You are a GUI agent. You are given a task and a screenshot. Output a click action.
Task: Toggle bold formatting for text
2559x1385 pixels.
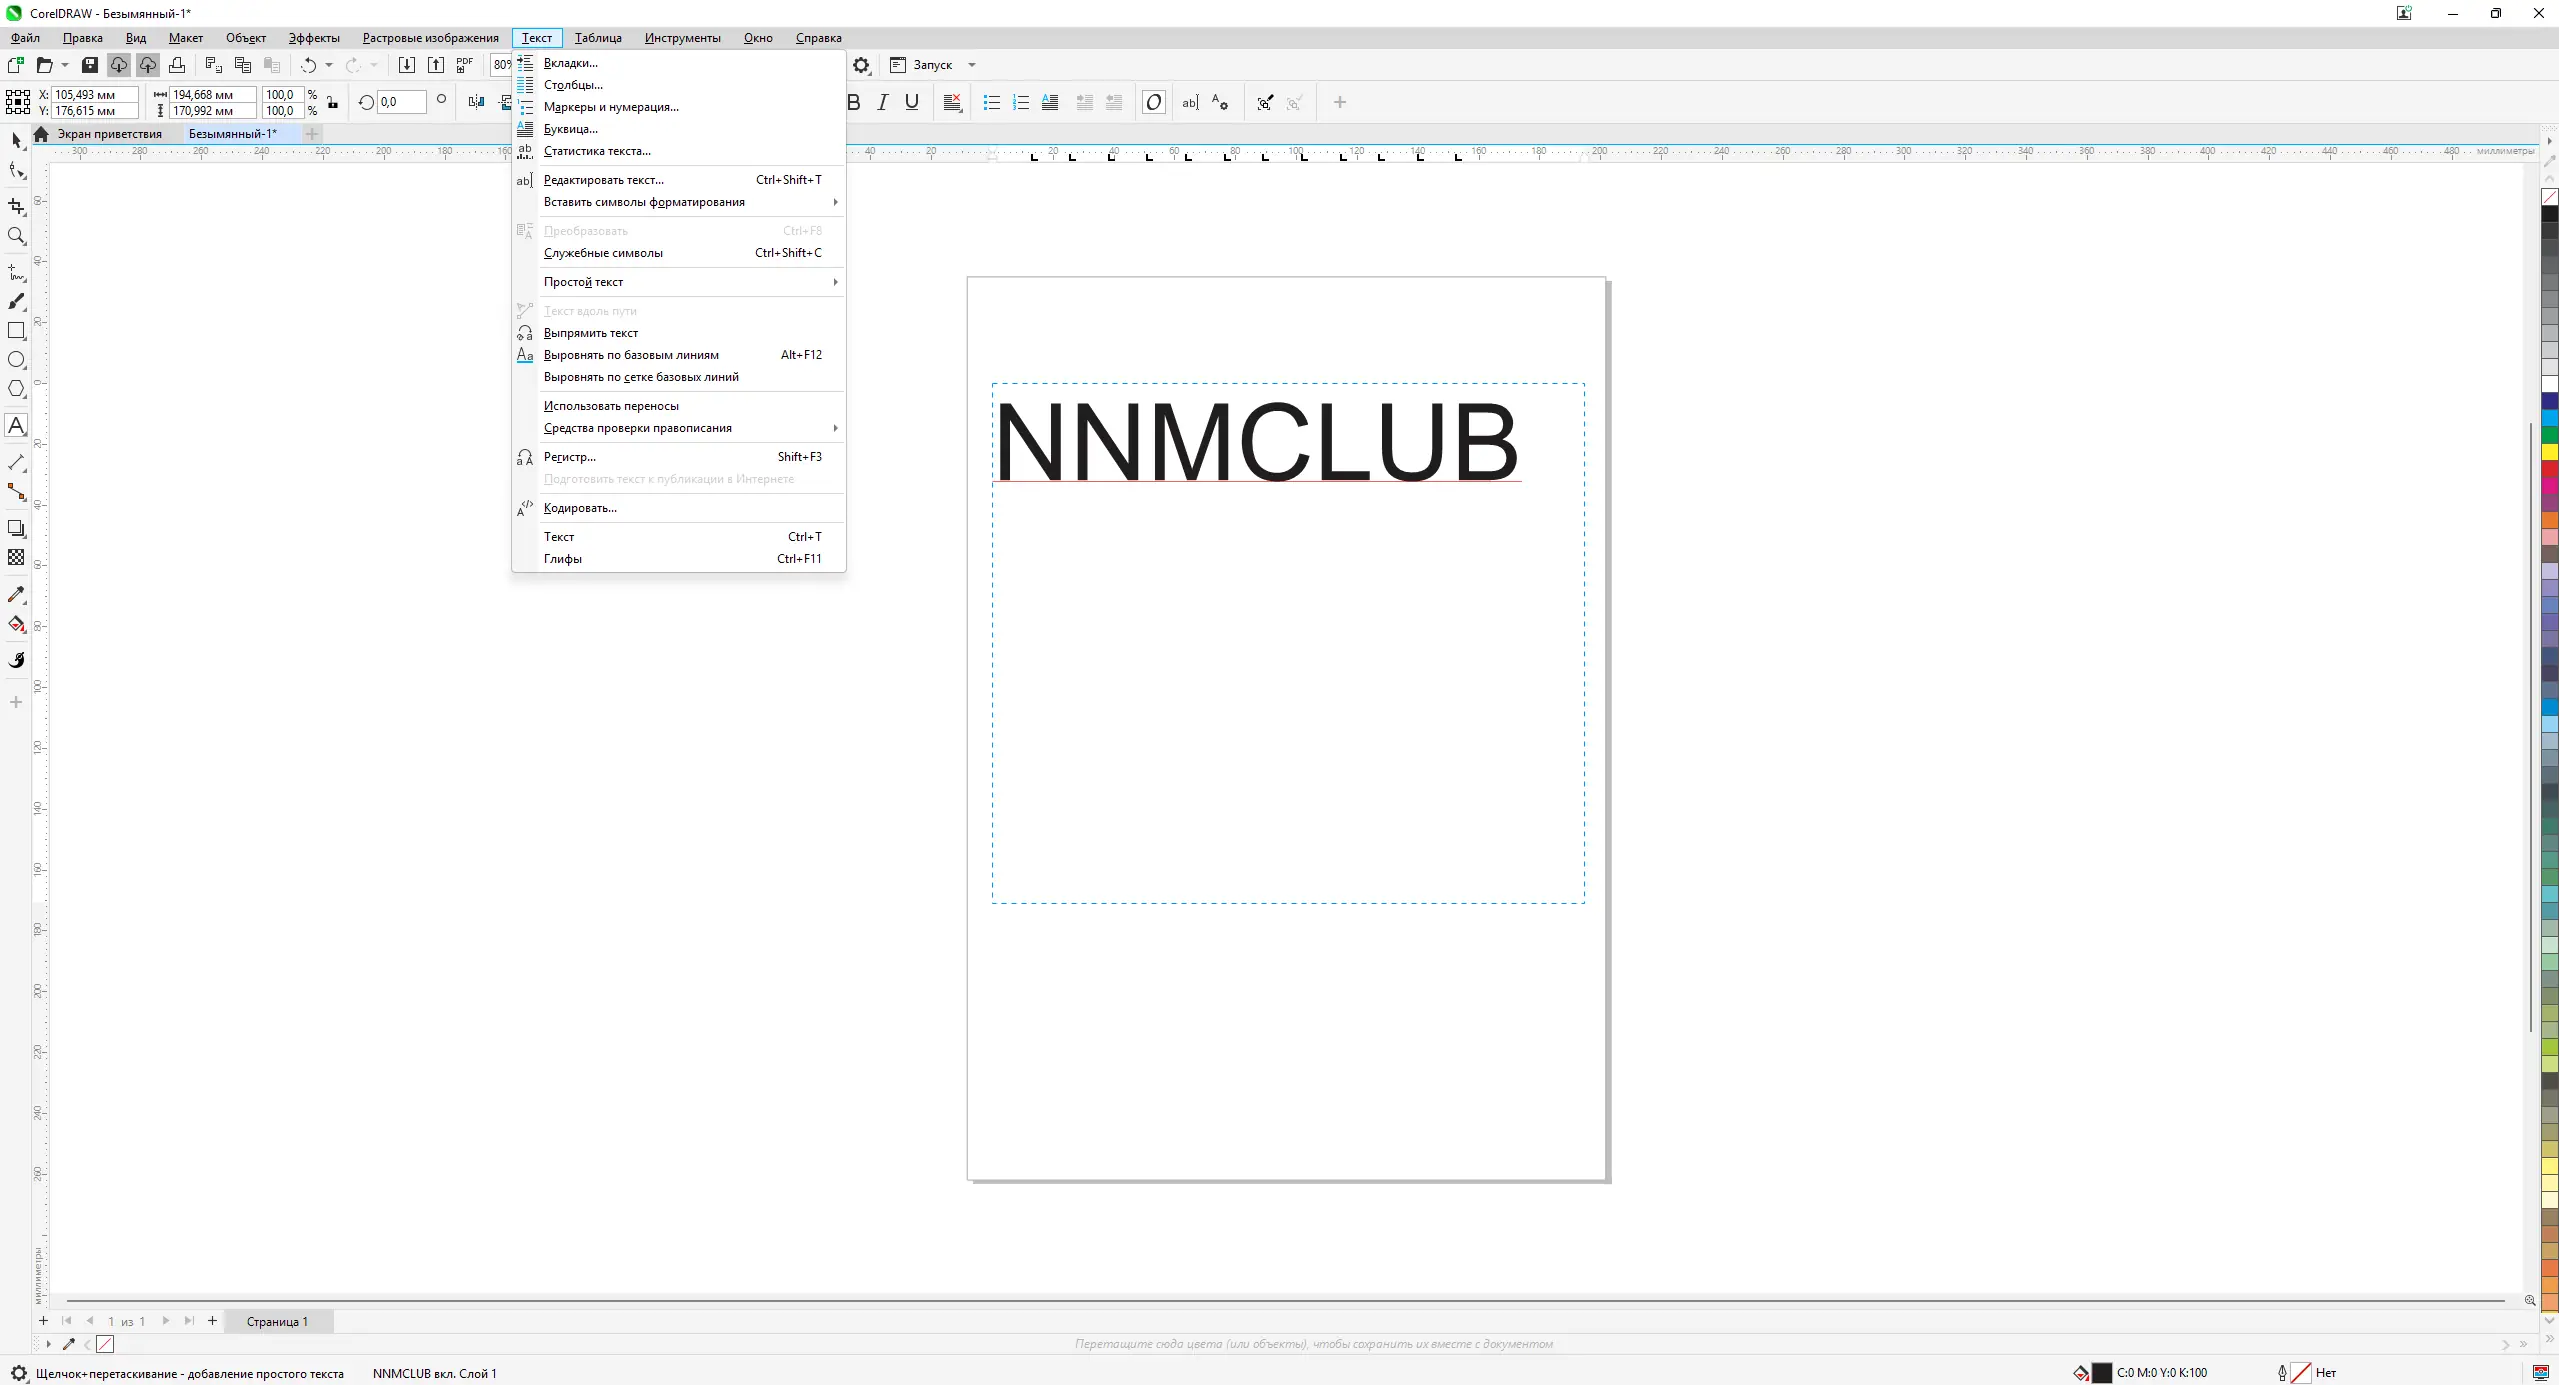853,102
